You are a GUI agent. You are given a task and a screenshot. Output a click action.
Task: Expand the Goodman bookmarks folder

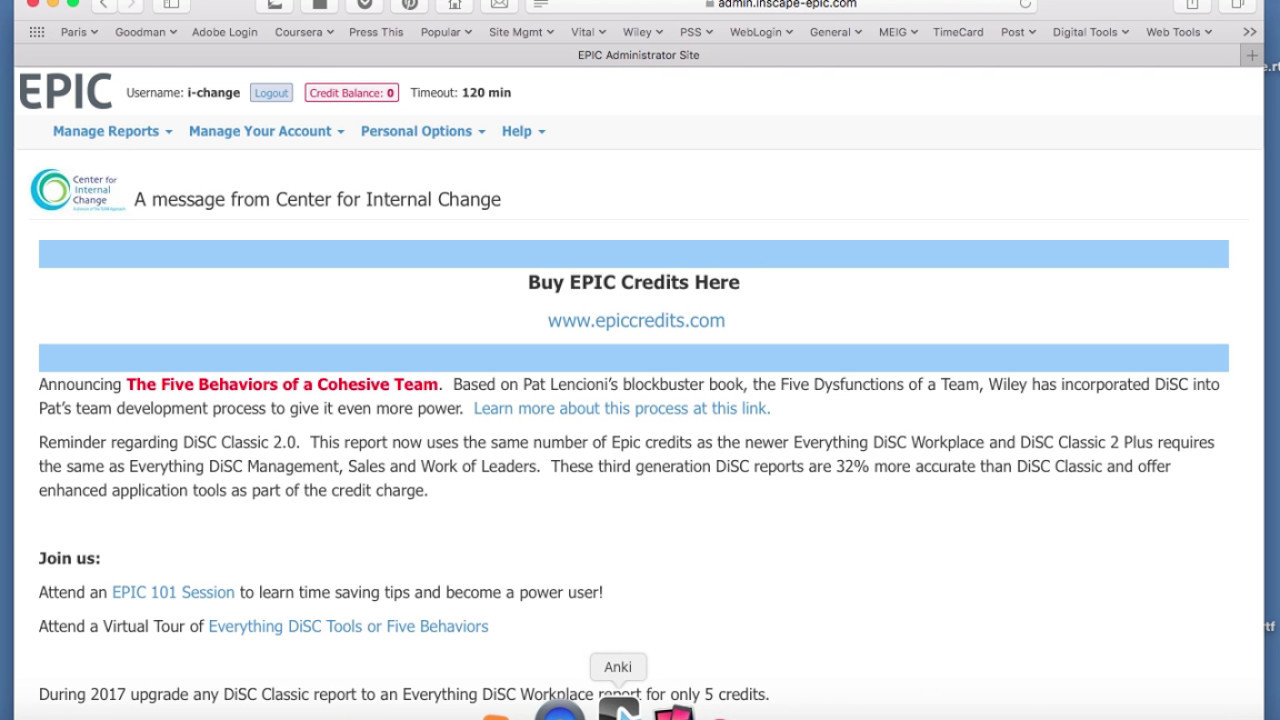(x=145, y=32)
